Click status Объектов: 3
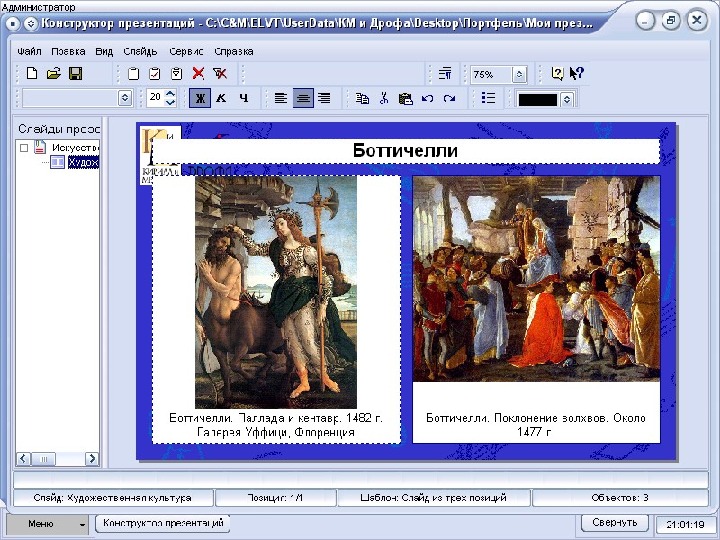The image size is (720, 540). pos(620,498)
